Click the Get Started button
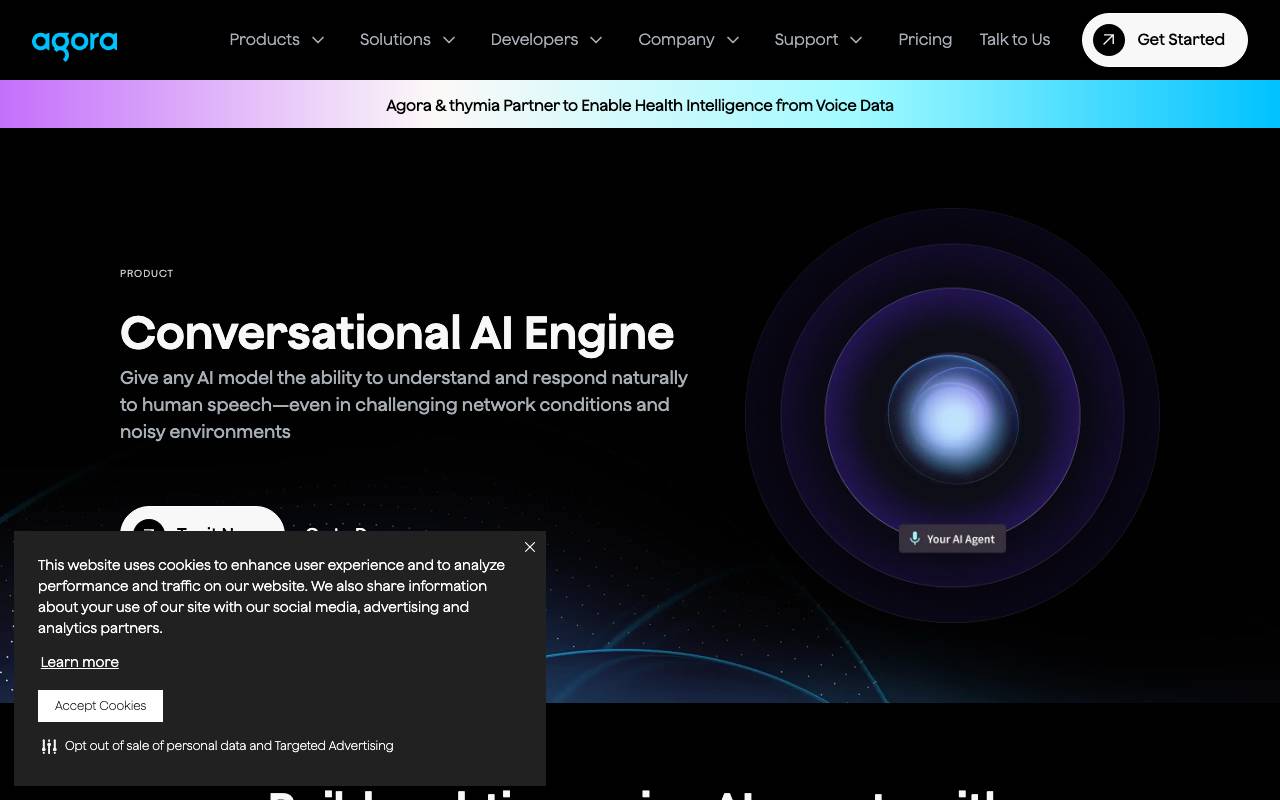 pos(1165,40)
